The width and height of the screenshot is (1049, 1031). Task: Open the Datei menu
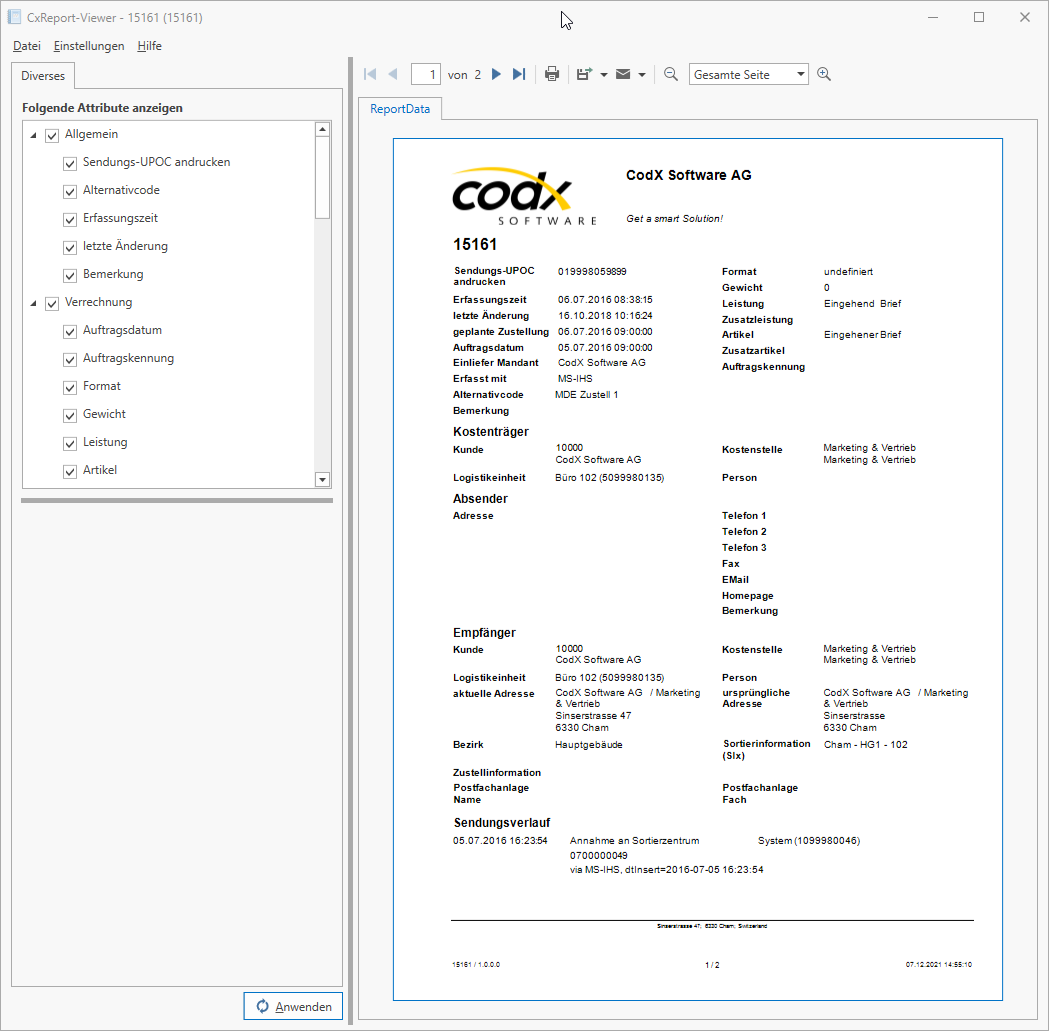coord(27,45)
